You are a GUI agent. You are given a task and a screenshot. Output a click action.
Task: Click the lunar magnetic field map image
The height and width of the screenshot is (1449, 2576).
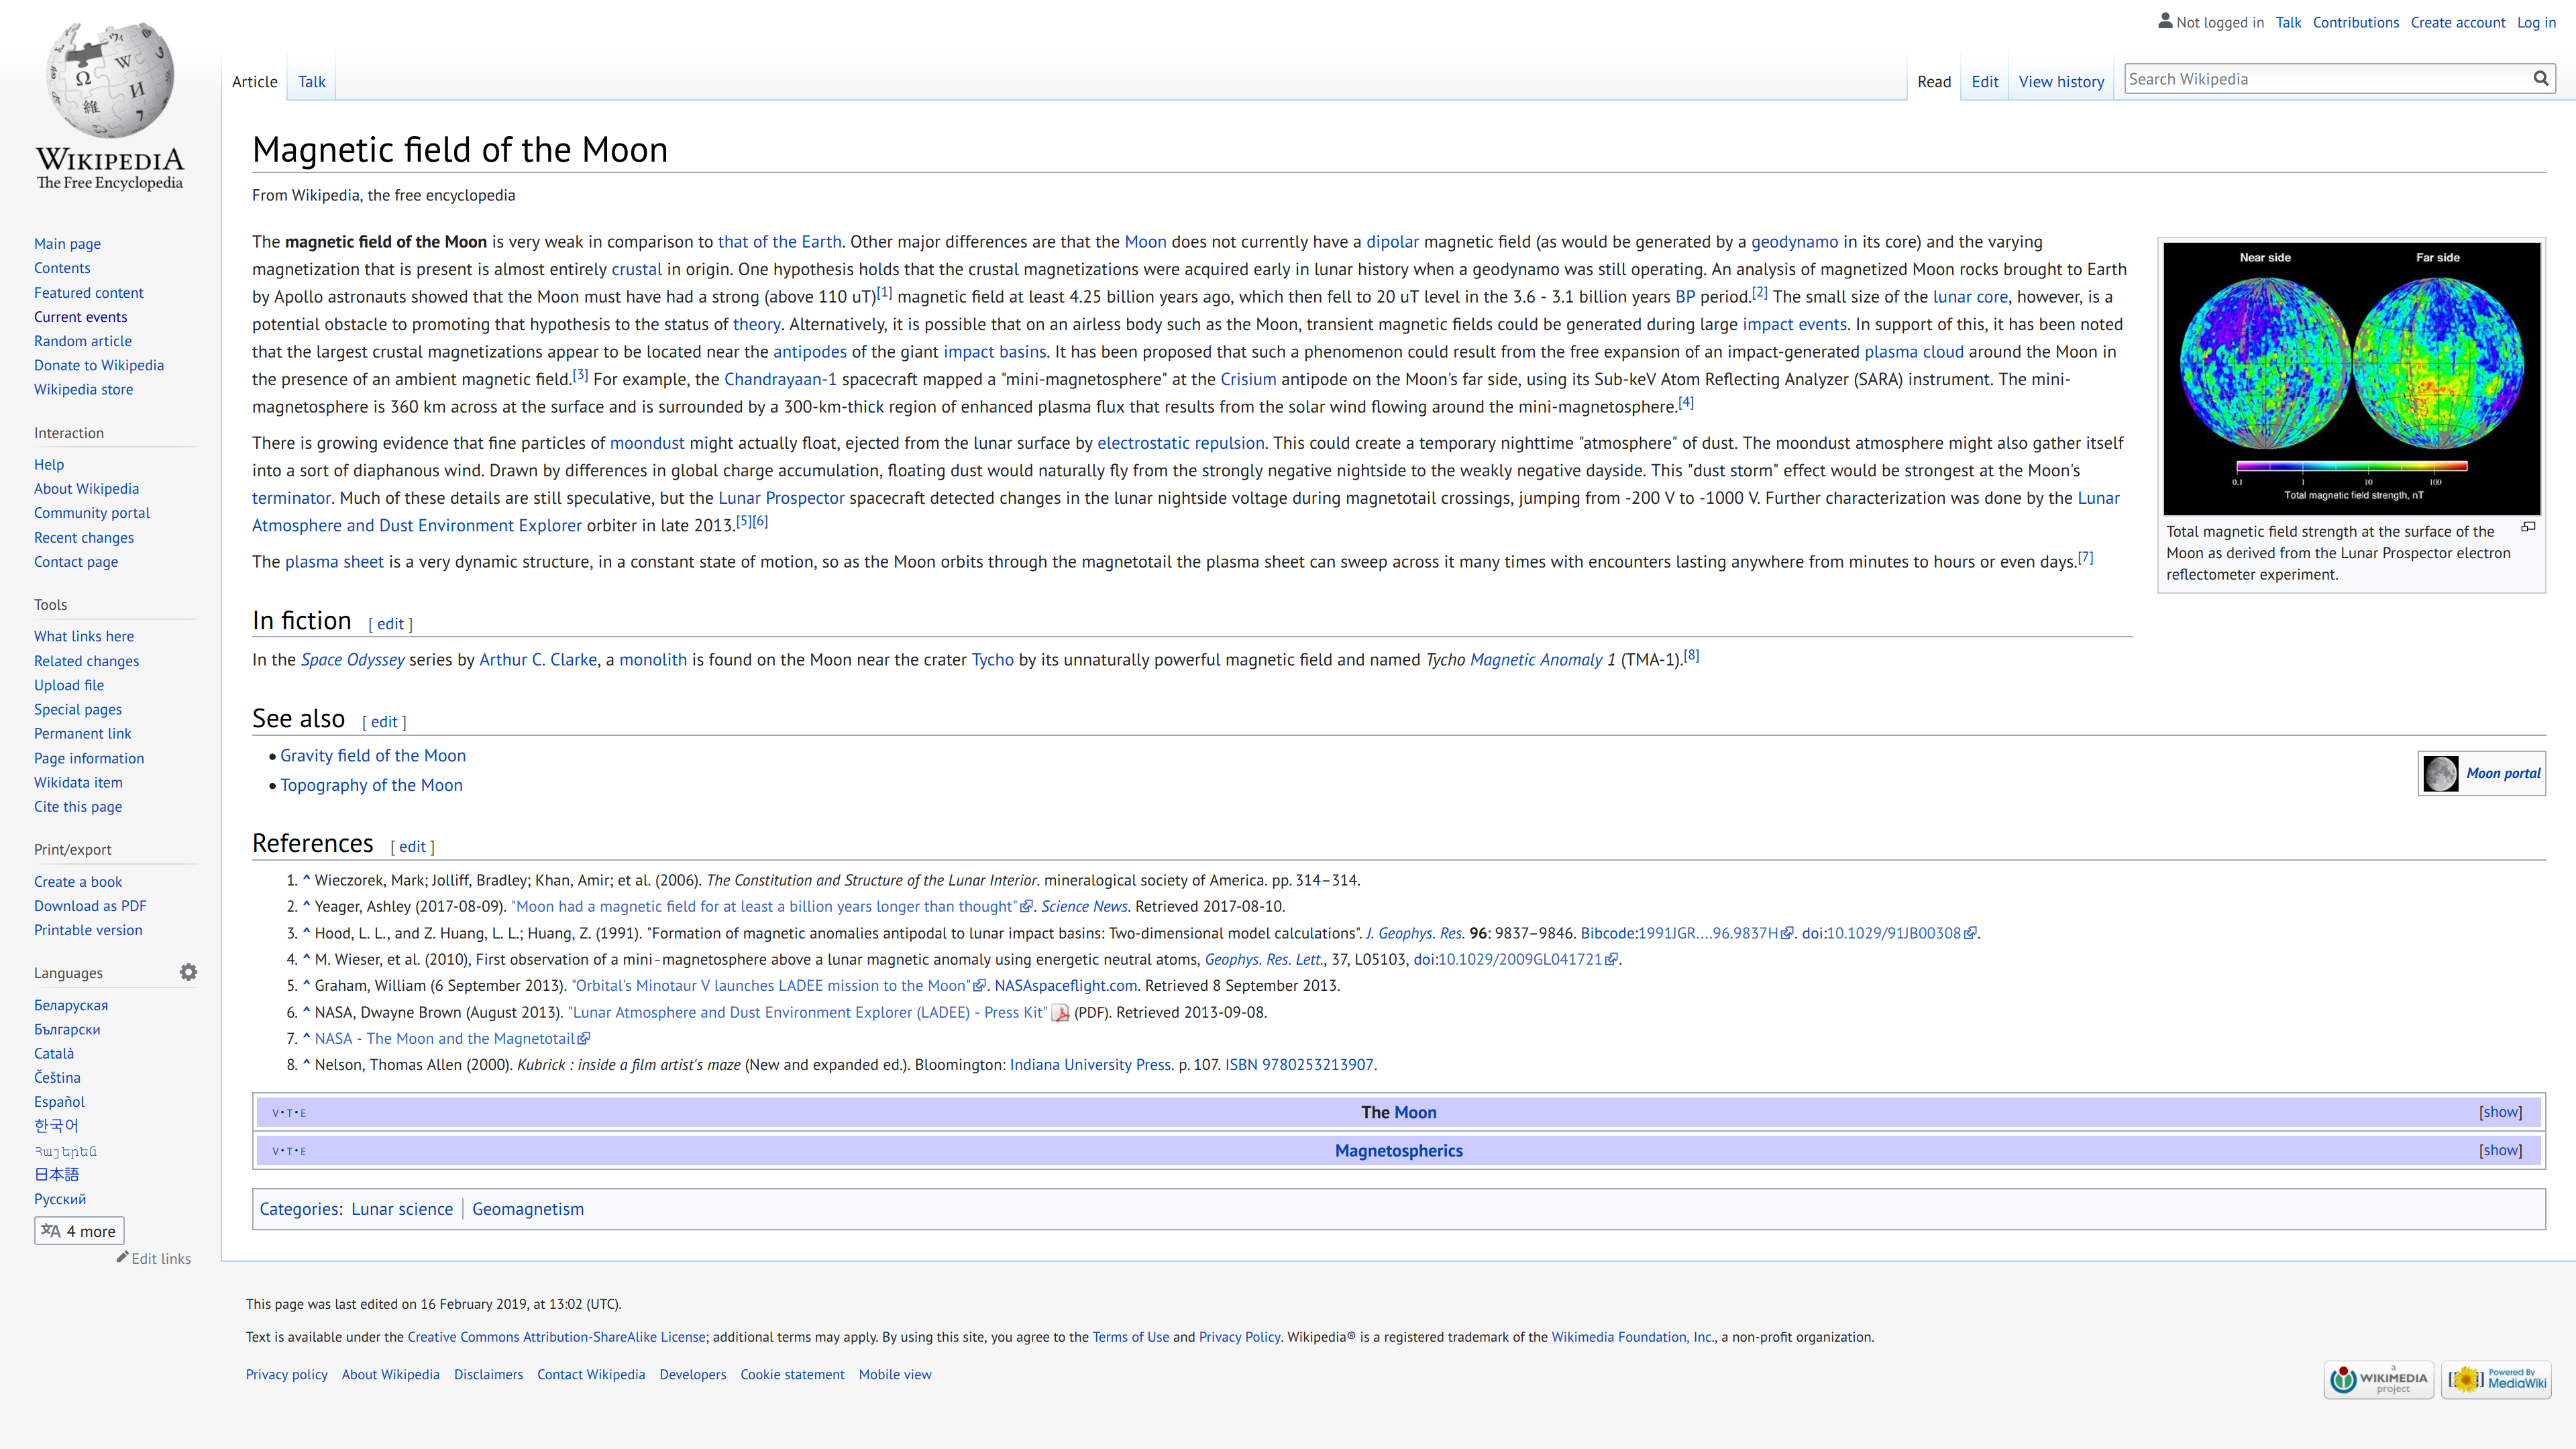point(2352,378)
